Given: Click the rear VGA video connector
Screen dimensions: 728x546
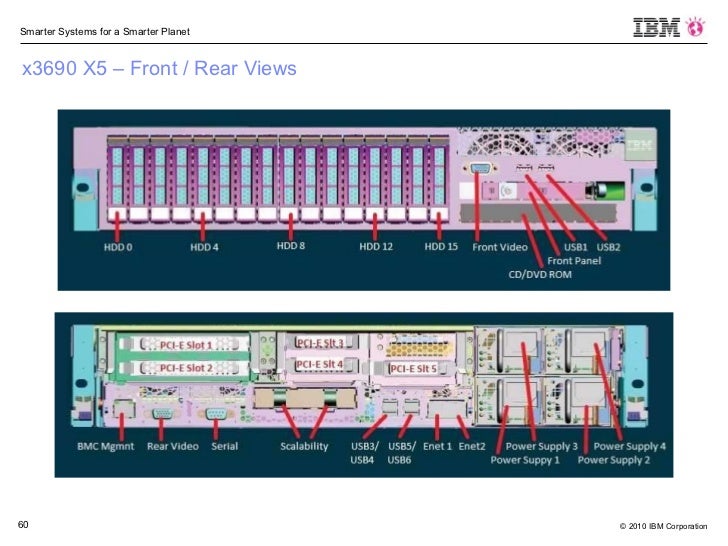Looking at the screenshot, I should 161,413.
